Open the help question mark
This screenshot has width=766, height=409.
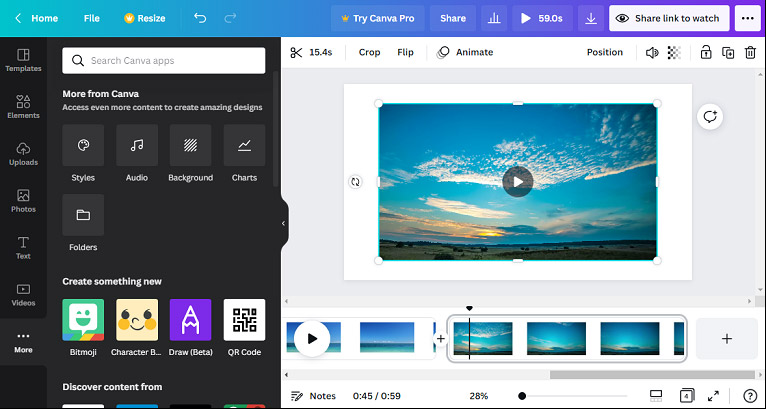(x=750, y=396)
